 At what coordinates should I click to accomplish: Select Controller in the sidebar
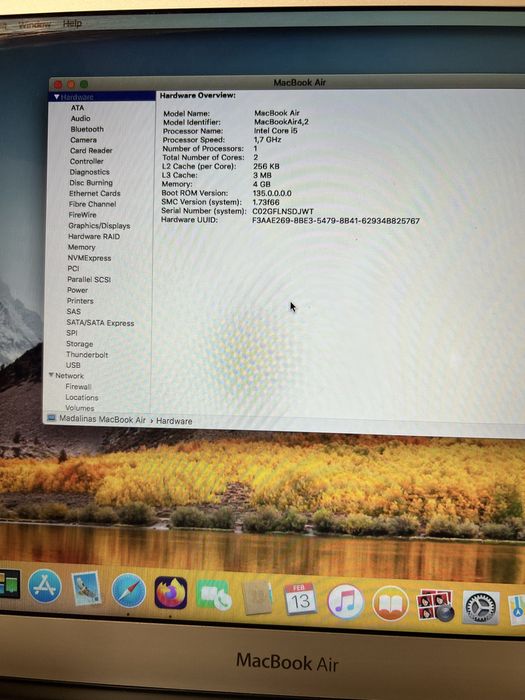87,161
